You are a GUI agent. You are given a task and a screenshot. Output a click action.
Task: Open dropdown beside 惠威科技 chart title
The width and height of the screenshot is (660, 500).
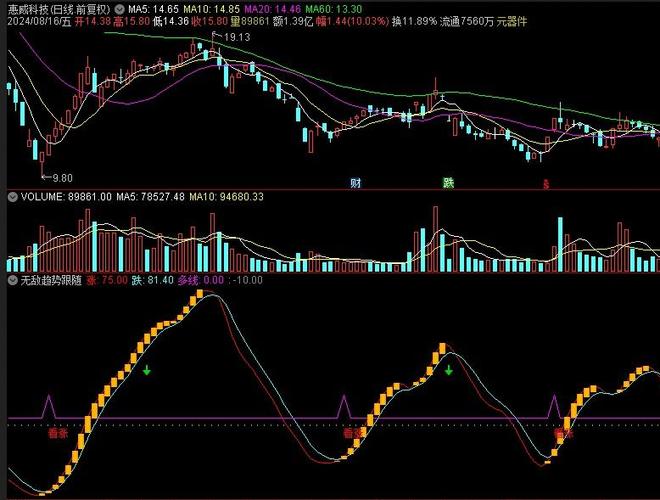pos(120,9)
